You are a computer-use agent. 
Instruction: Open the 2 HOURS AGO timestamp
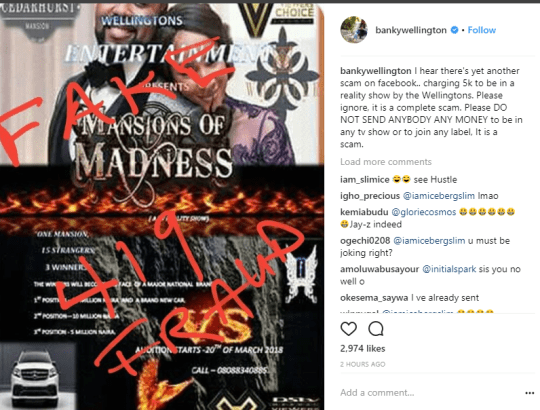(363, 364)
